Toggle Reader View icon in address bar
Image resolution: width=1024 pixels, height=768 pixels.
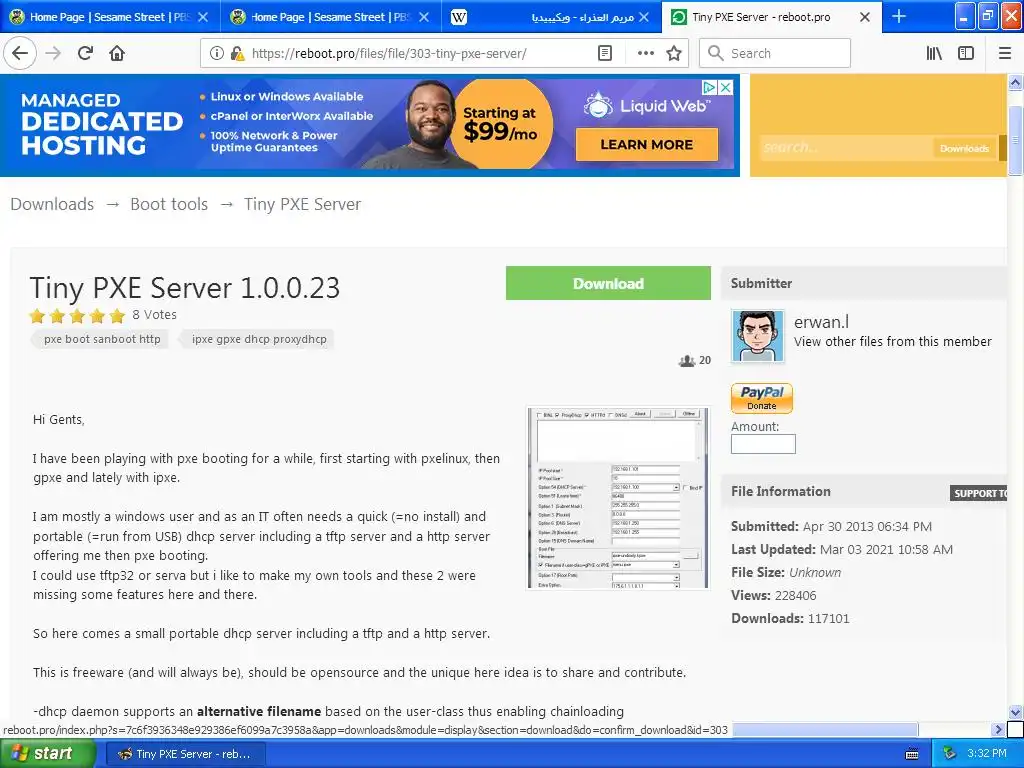(605, 54)
